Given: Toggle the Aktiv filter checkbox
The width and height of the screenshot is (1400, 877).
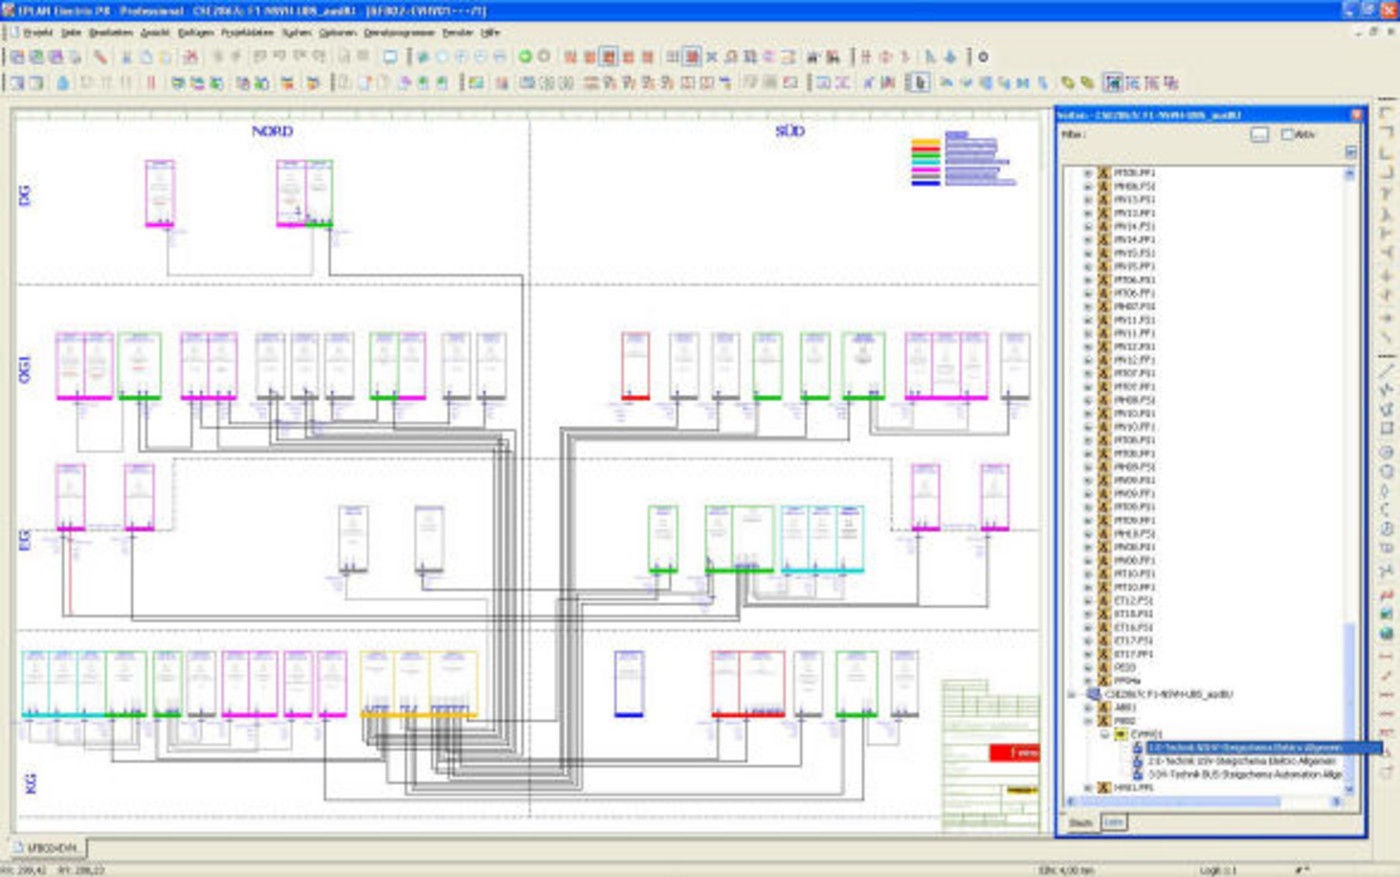Looking at the screenshot, I should tap(1288, 134).
